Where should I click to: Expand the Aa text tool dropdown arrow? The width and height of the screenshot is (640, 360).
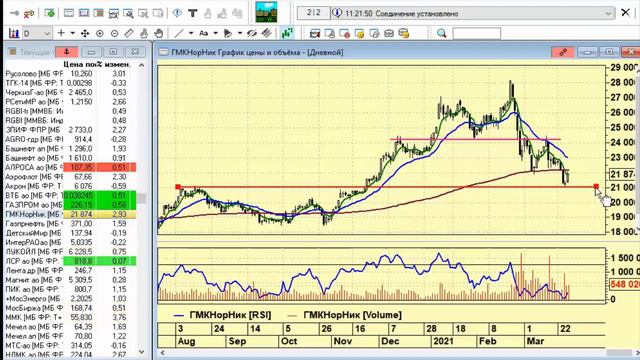tap(215, 33)
